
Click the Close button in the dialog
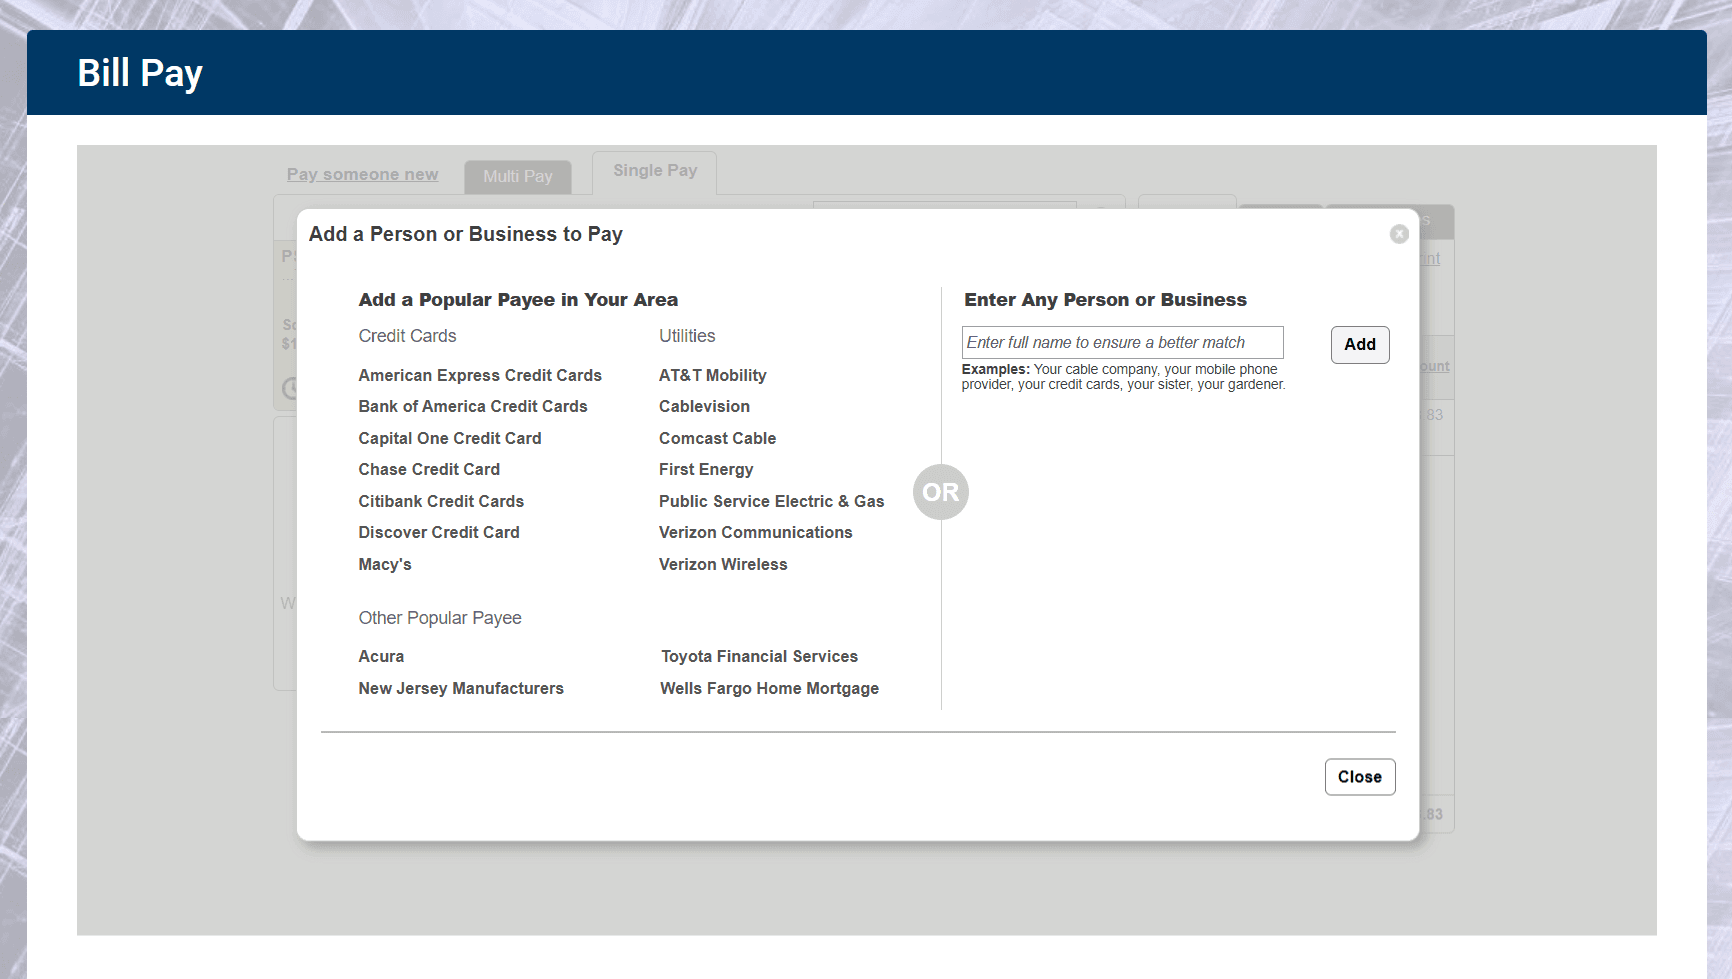(1360, 777)
